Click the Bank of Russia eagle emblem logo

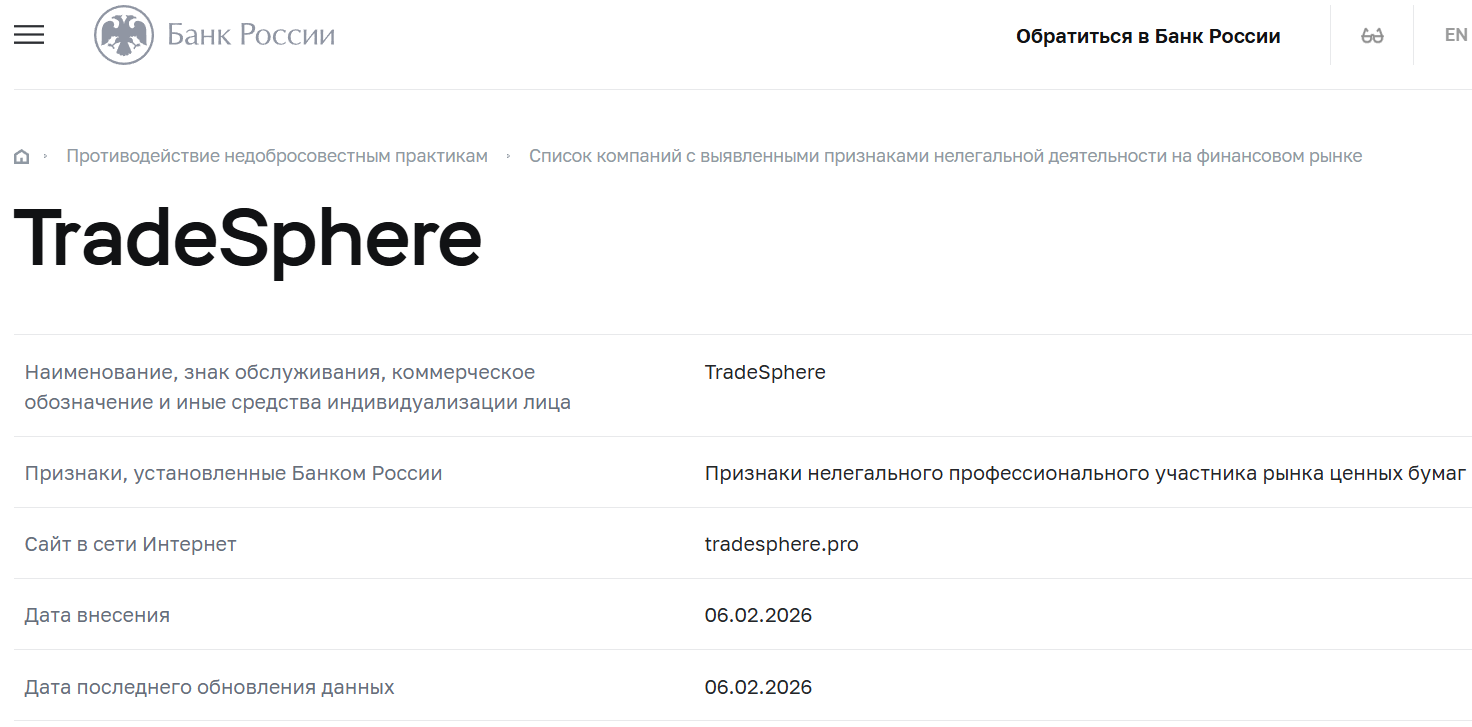120,33
